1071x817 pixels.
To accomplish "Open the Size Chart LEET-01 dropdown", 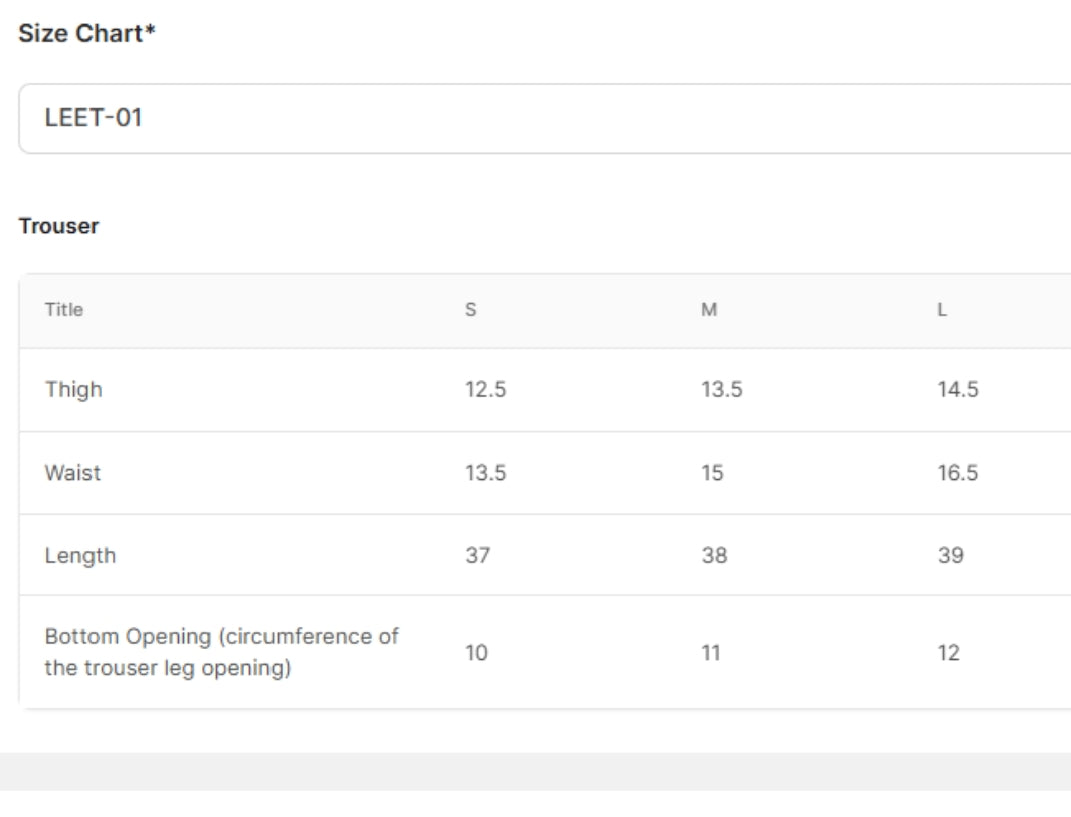I will [x=544, y=118].
